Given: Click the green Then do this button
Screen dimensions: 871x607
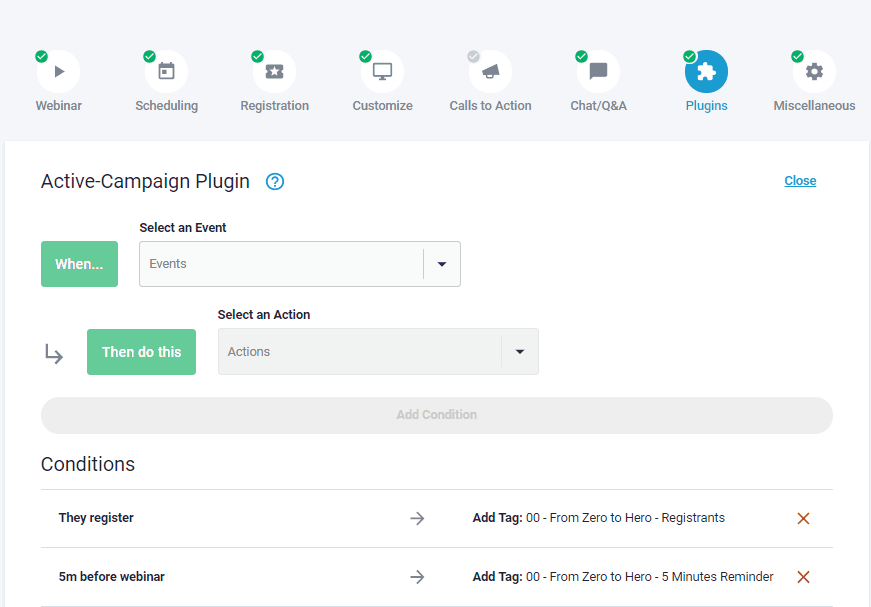Looking at the screenshot, I should [x=142, y=352].
